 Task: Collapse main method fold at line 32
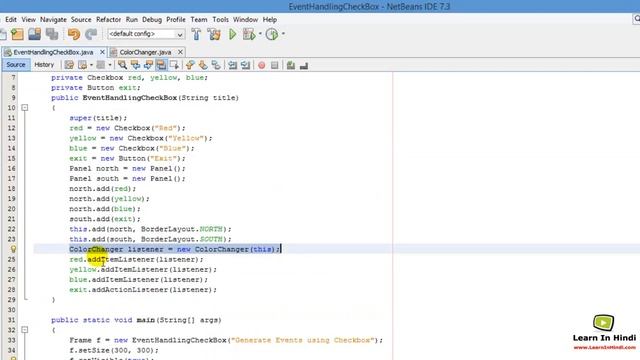(24, 330)
